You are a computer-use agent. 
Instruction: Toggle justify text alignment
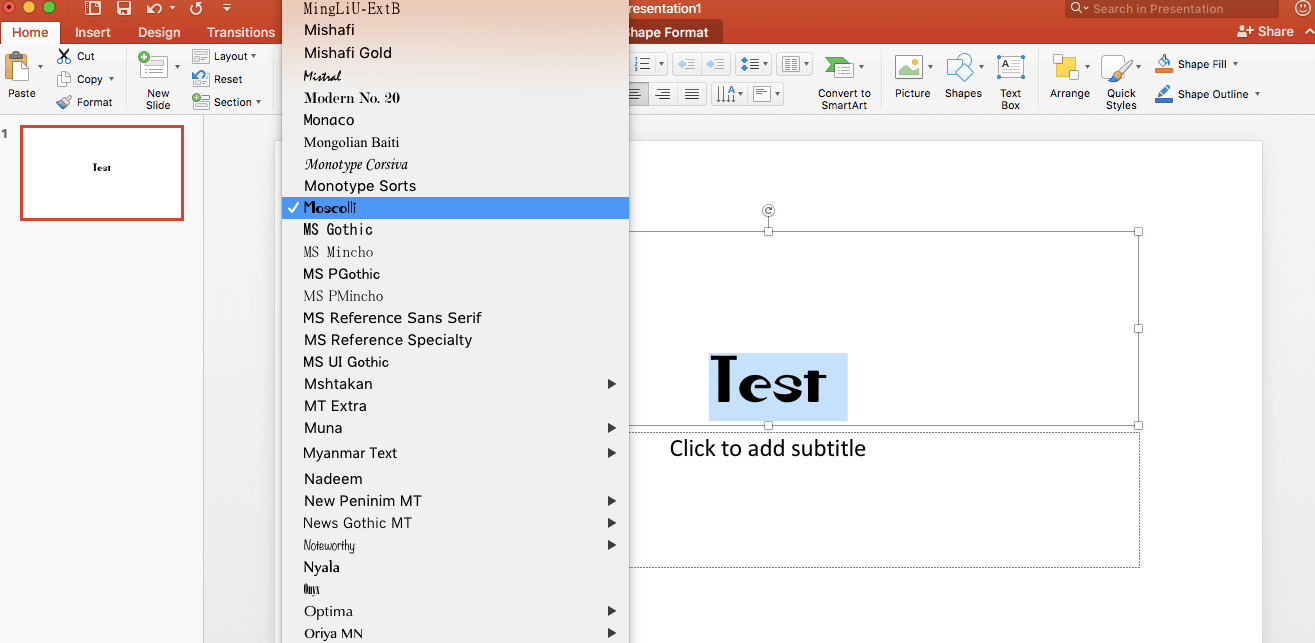[690, 94]
